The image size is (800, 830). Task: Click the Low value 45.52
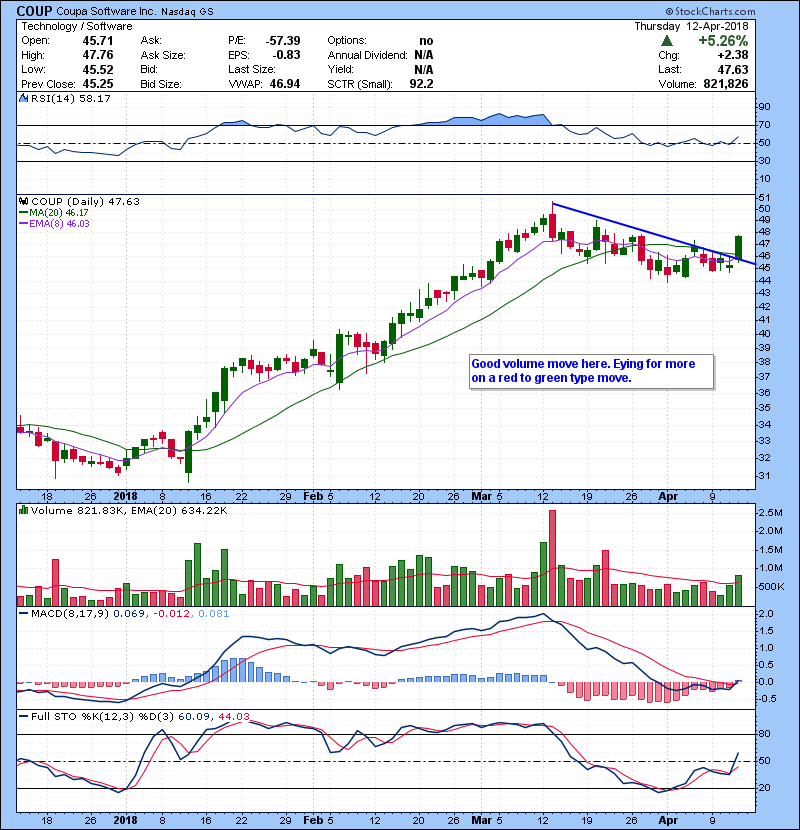[x=97, y=69]
